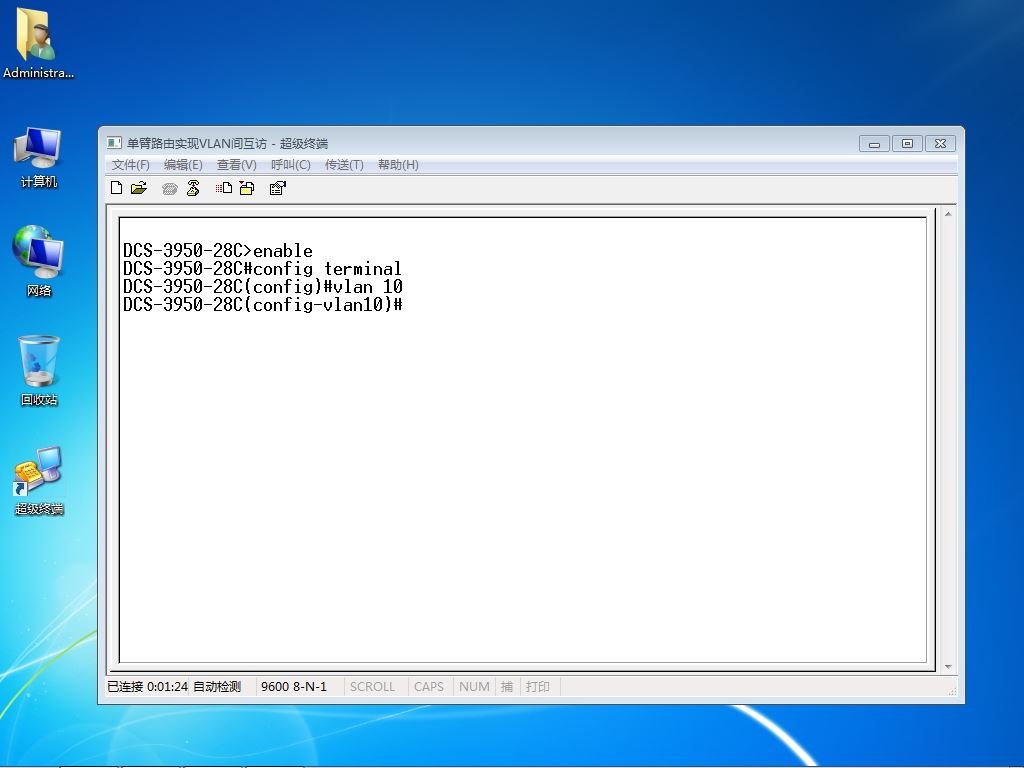Click the New connection toolbar icon
1024x768 pixels.
coord(116,188)
